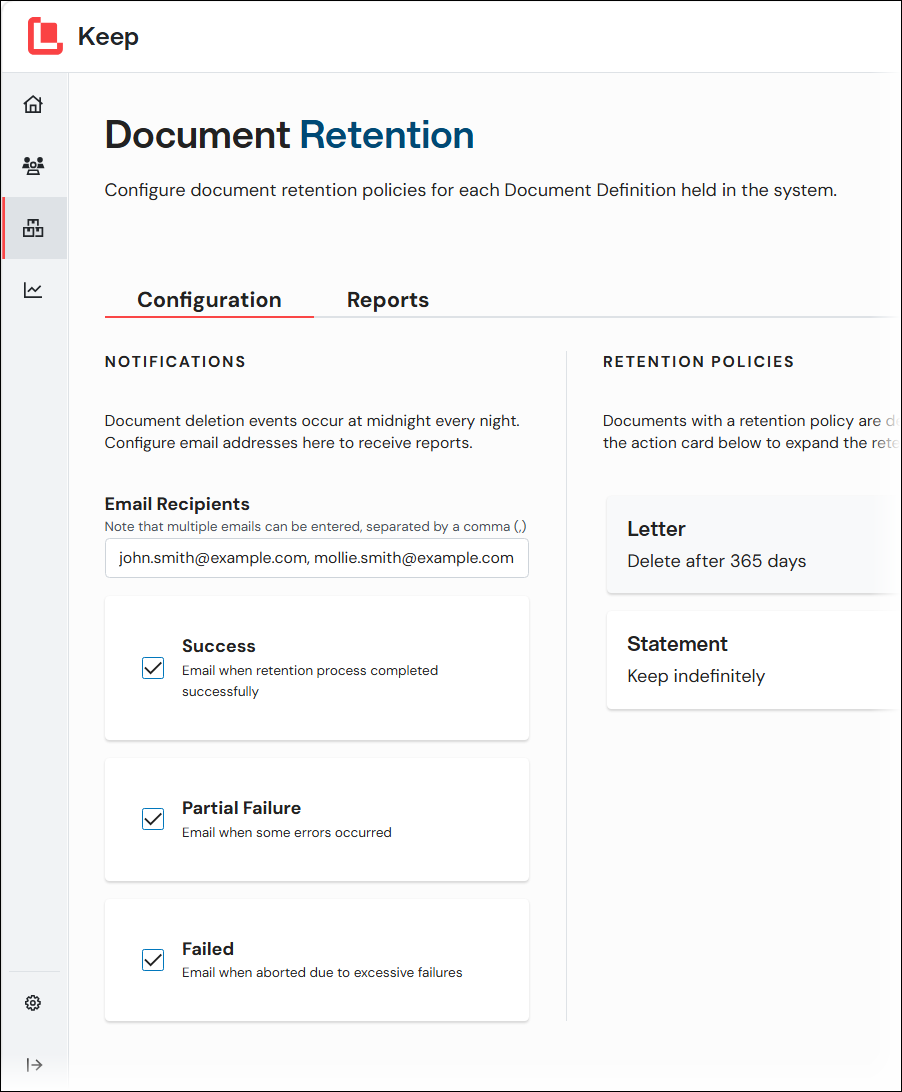Click 'Keep indefinitely' text
This screenshot has height=1092, width=902.
click(696, 676)
